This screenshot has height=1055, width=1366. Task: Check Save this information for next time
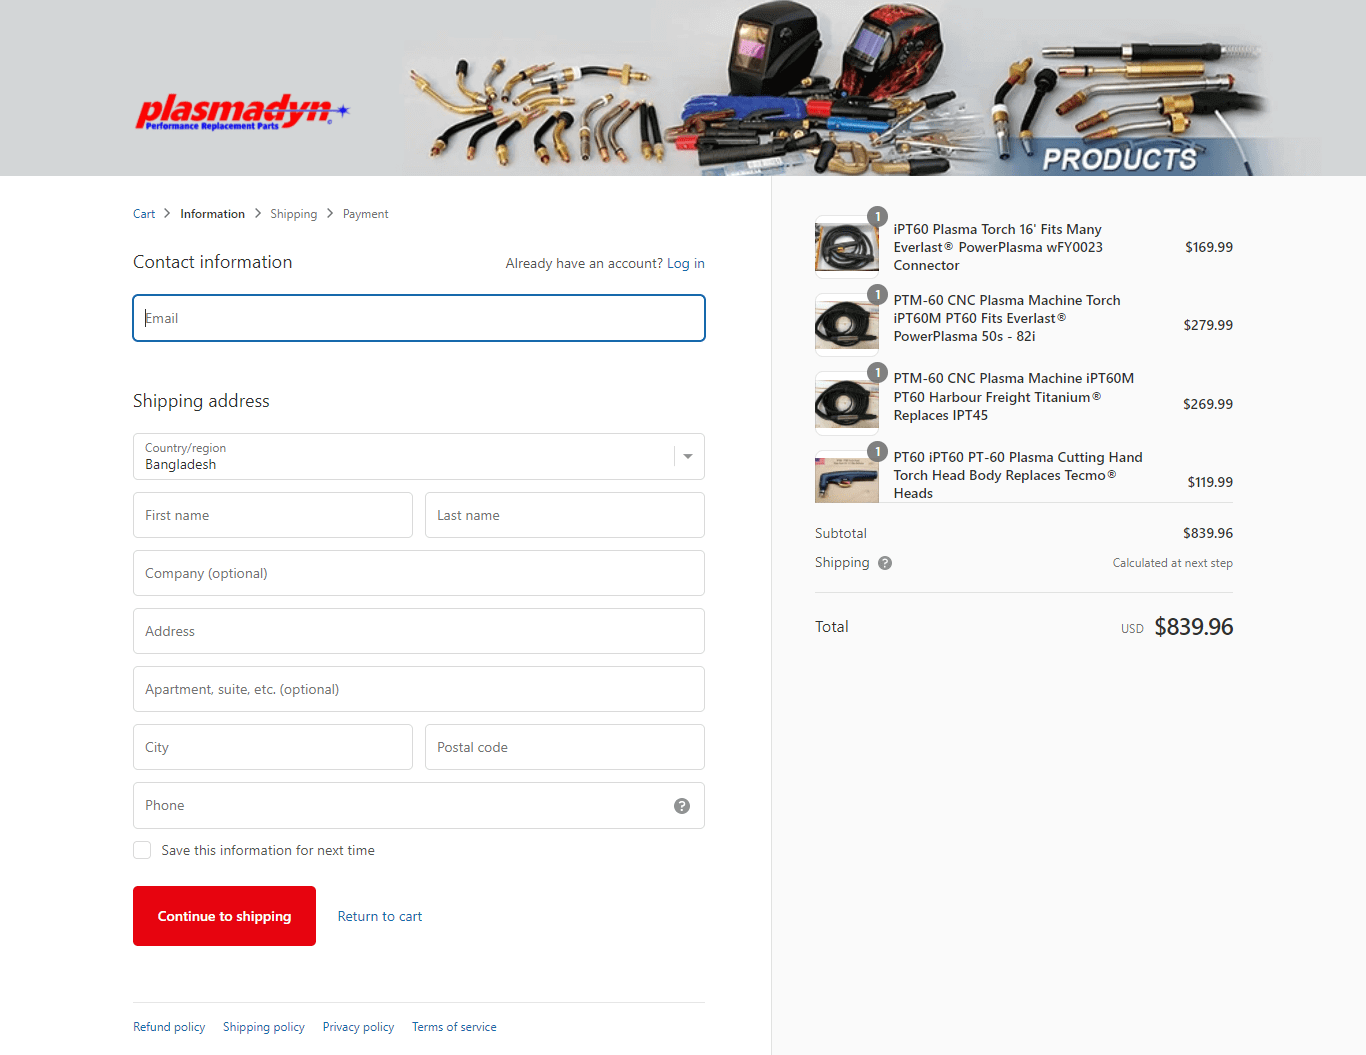(142, 850)
